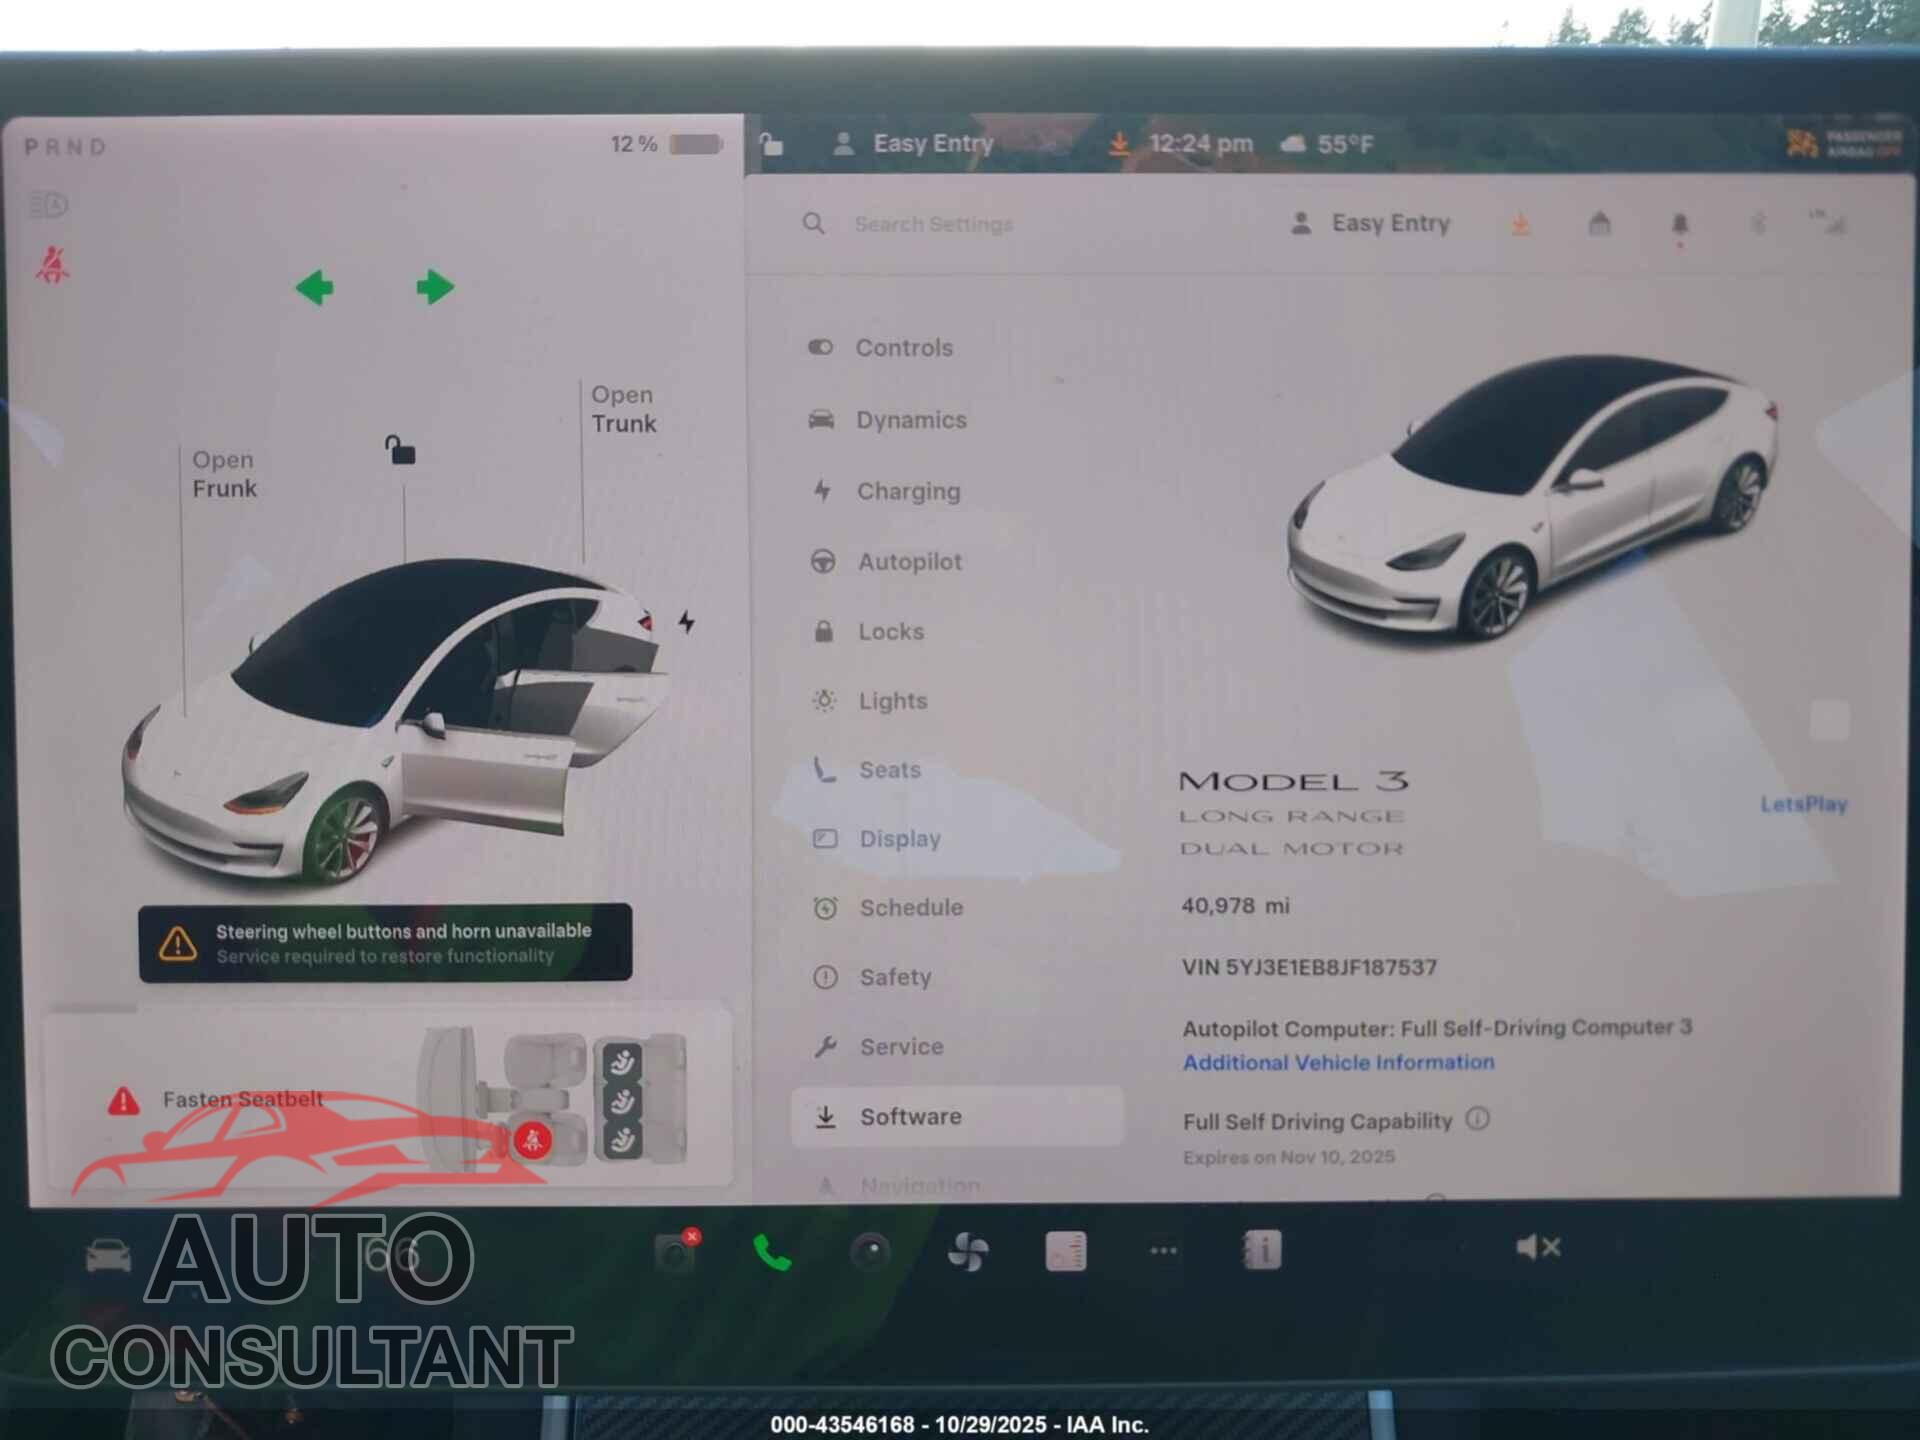Tap the Fasten Seatbelt warning

242,1099
